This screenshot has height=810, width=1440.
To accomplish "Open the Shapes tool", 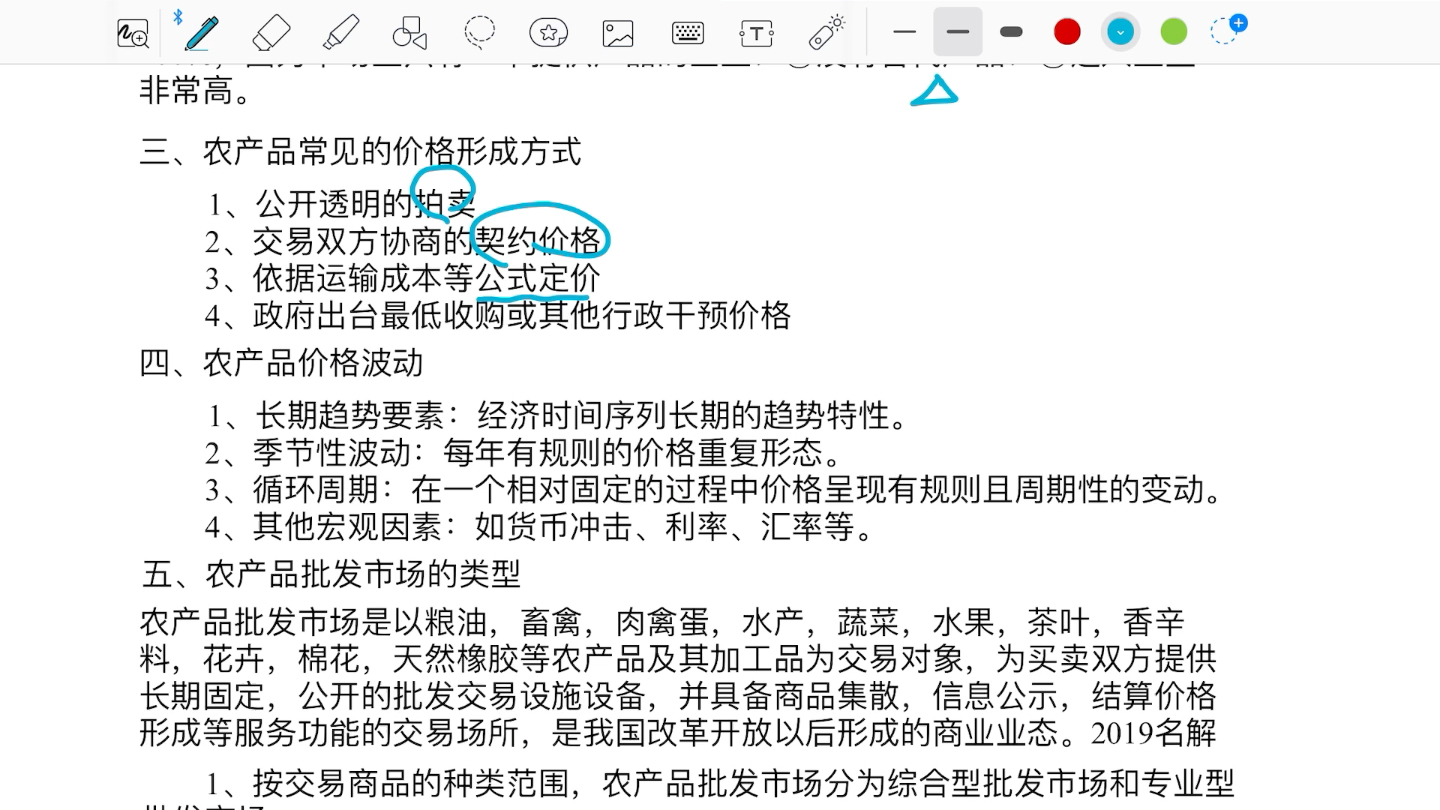I will (x=410, y=32).
